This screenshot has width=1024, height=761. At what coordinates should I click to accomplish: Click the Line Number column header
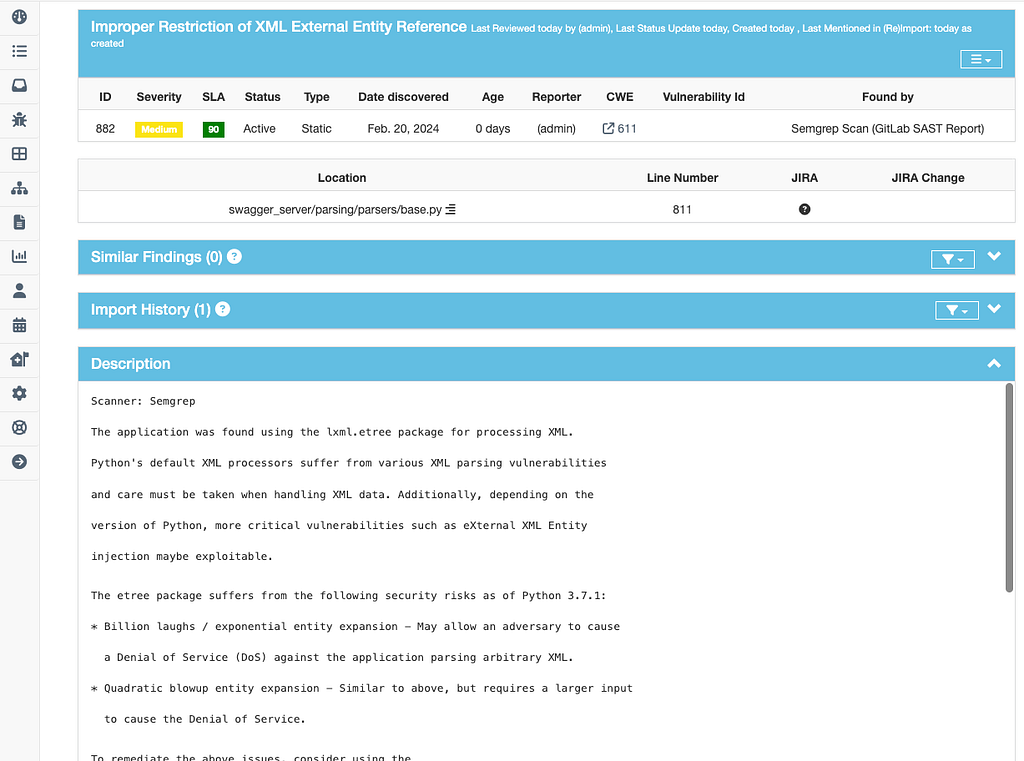[x=682, y=178]
